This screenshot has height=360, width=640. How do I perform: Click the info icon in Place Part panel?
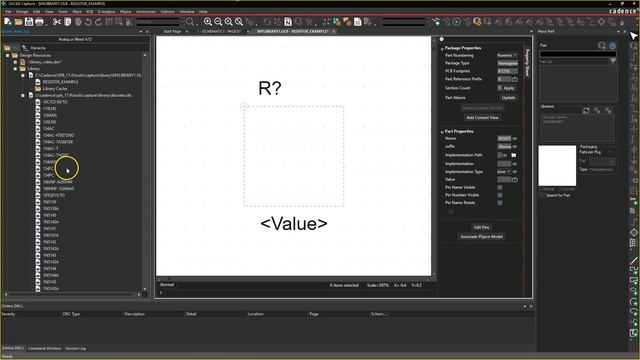point(613,46)
